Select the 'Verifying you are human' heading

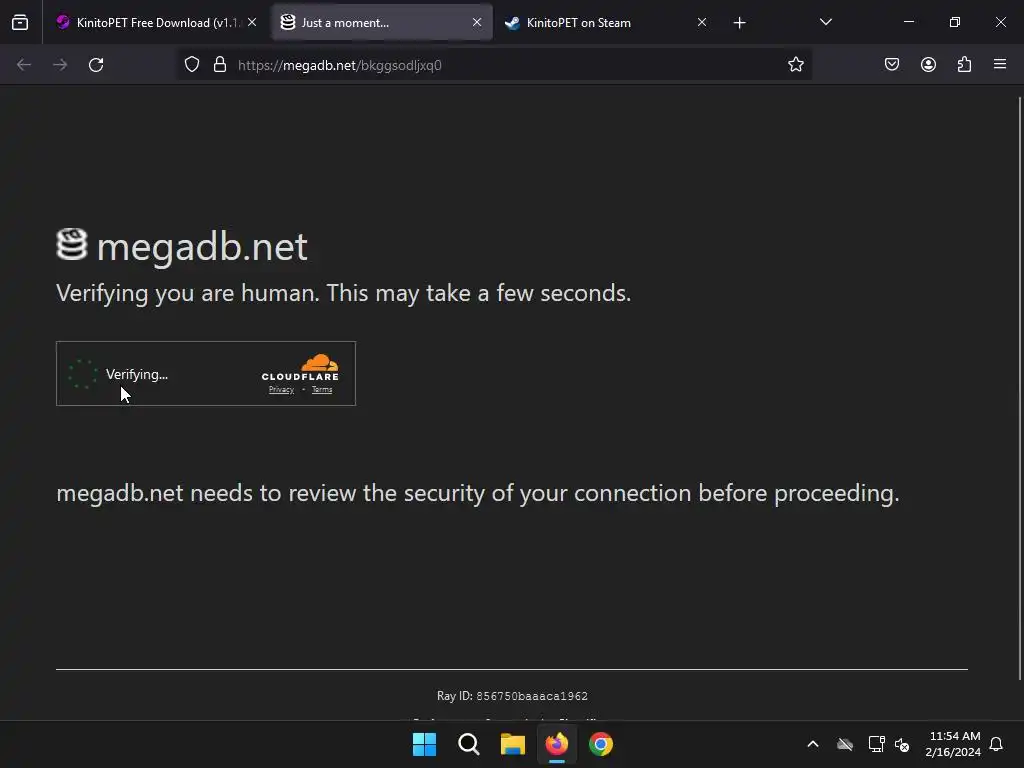[x=344, y=293]
